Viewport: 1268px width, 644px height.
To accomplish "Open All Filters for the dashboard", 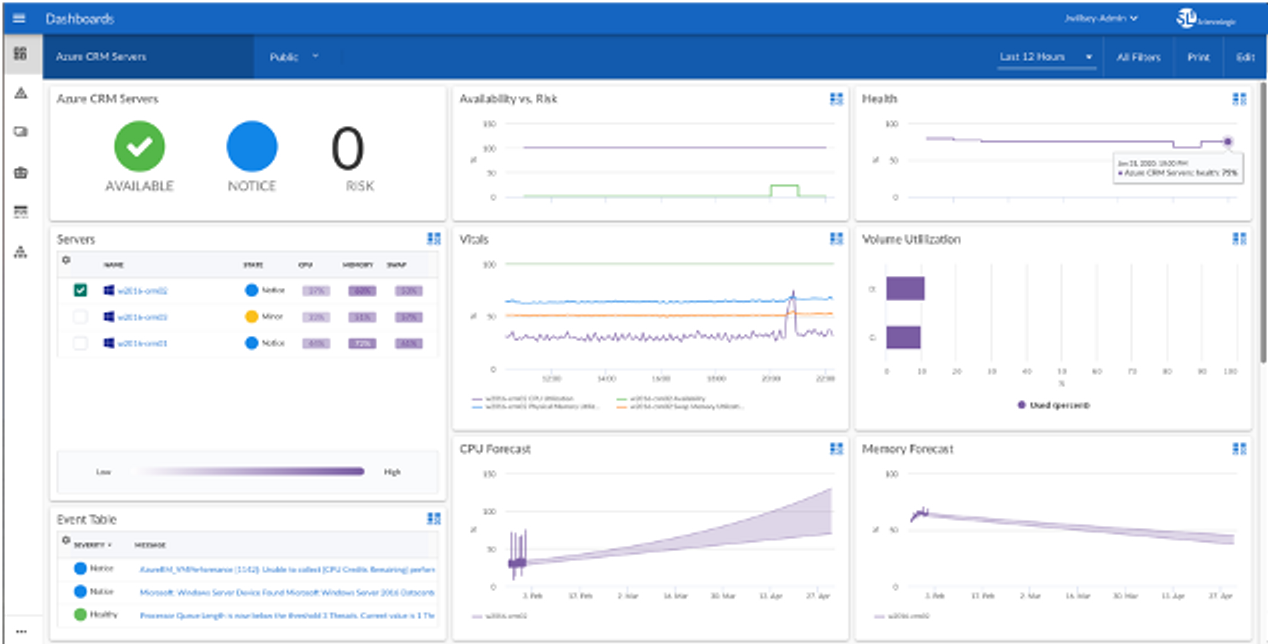I will (x=1137, y=57).
